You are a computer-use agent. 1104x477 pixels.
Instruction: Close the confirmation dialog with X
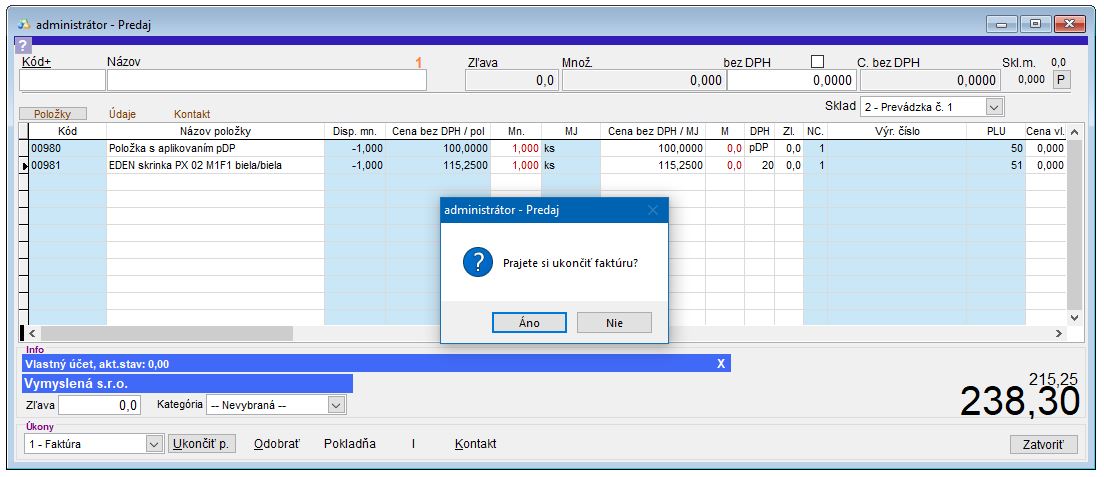click(652, 210)
